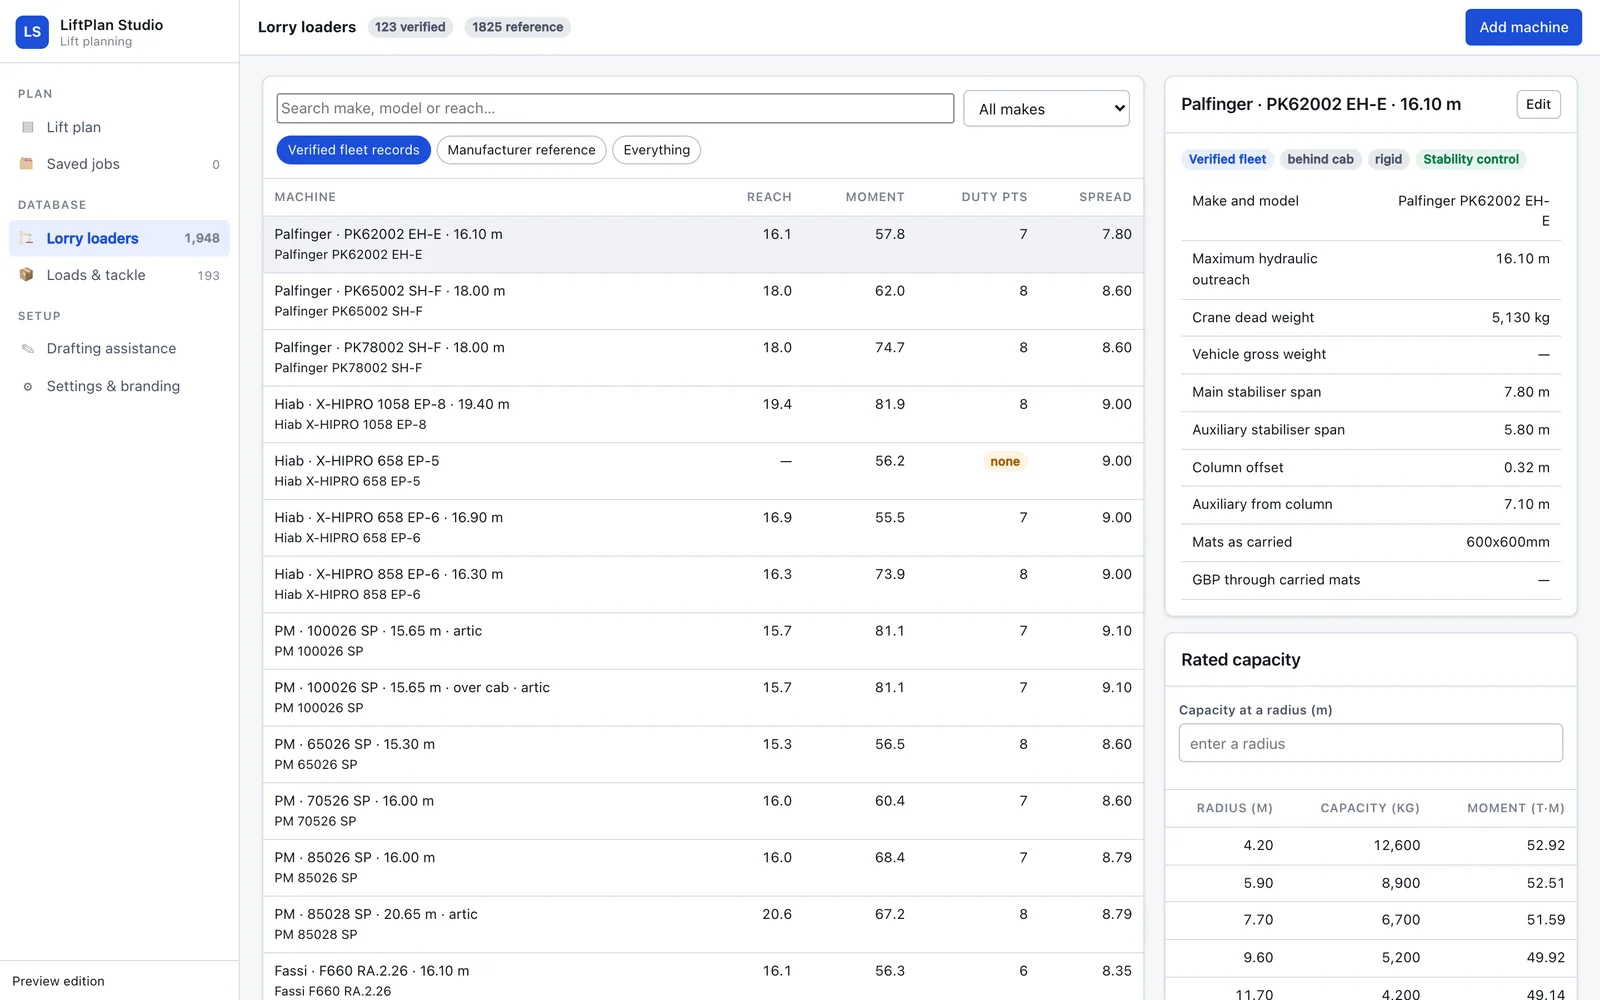Select Manufacturer reference filter

521,150
